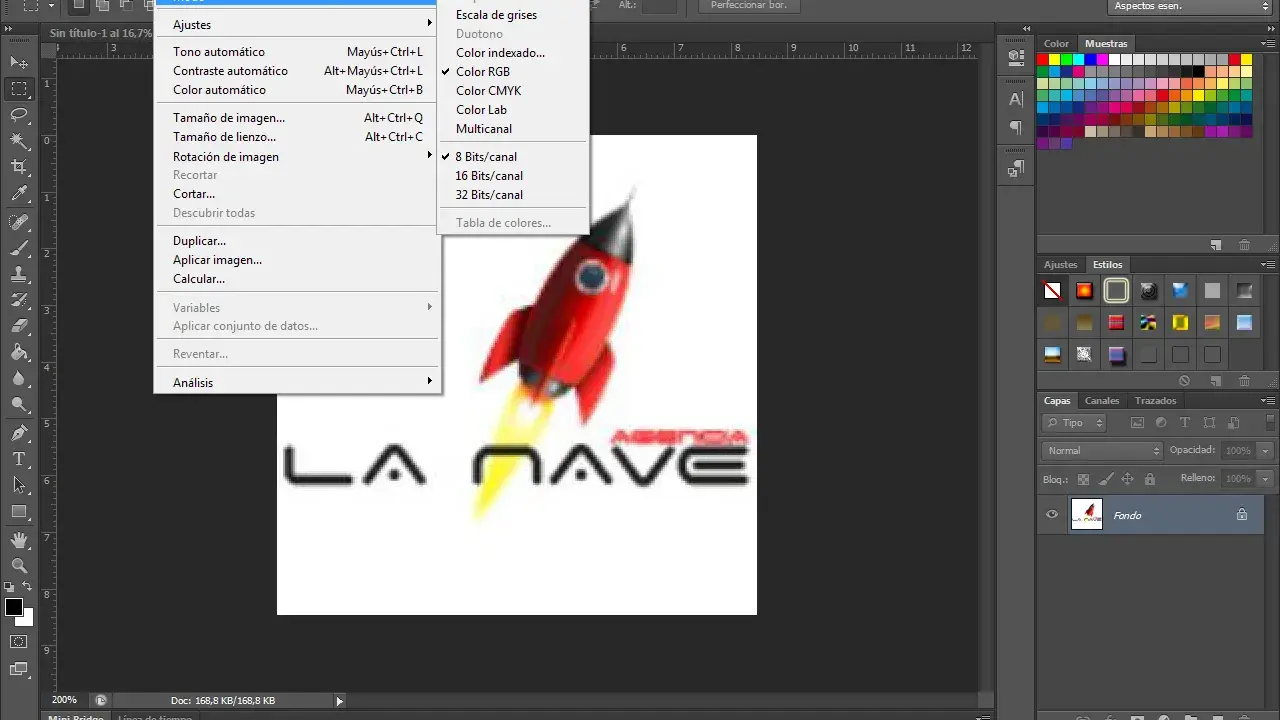This screenshot has height=720, width=1280.
Task: Toggle pixel layer filter
Action: [x=1137, y=423]
